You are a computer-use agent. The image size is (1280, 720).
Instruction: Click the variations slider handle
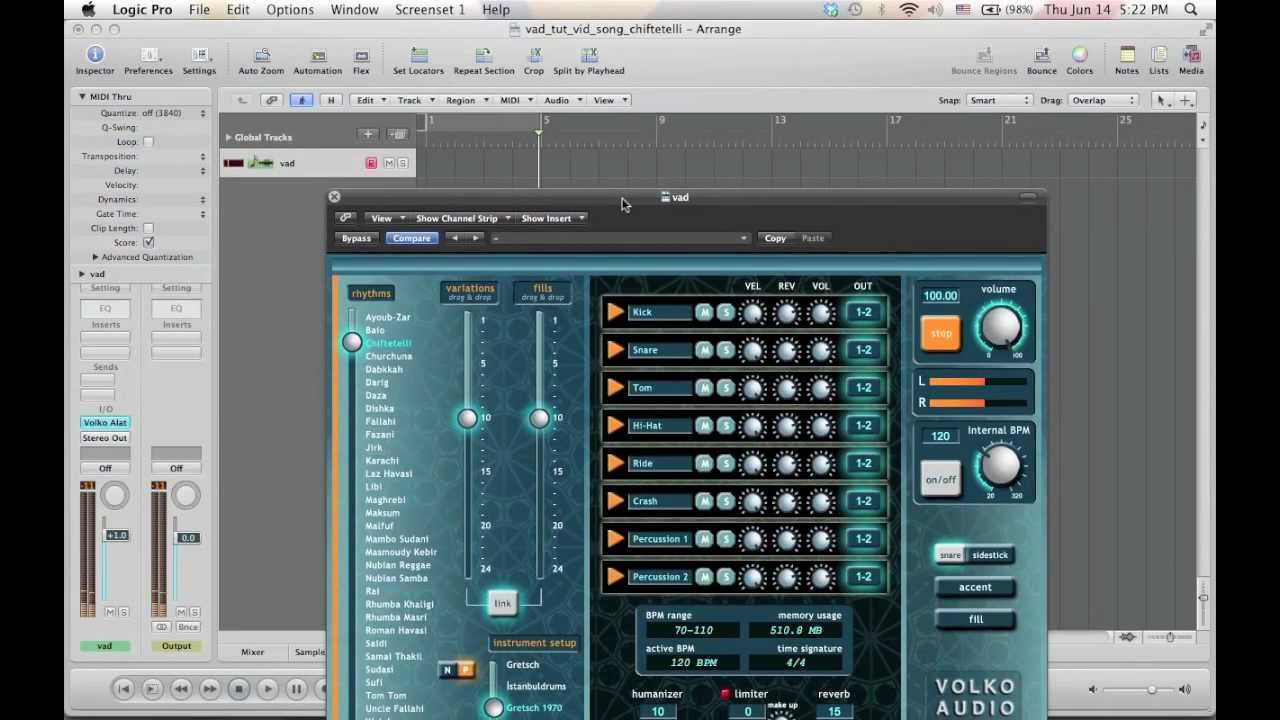click(467, 418)
